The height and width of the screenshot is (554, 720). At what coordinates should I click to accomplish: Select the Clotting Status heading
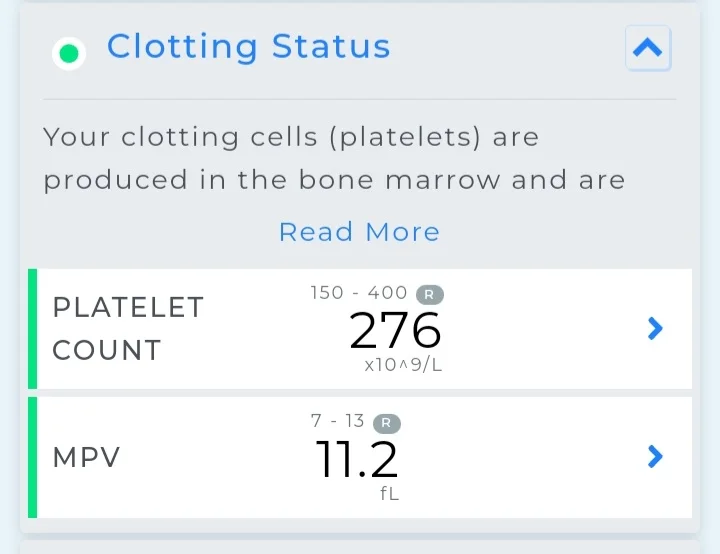pyautogui.click(x=248, y=47)
